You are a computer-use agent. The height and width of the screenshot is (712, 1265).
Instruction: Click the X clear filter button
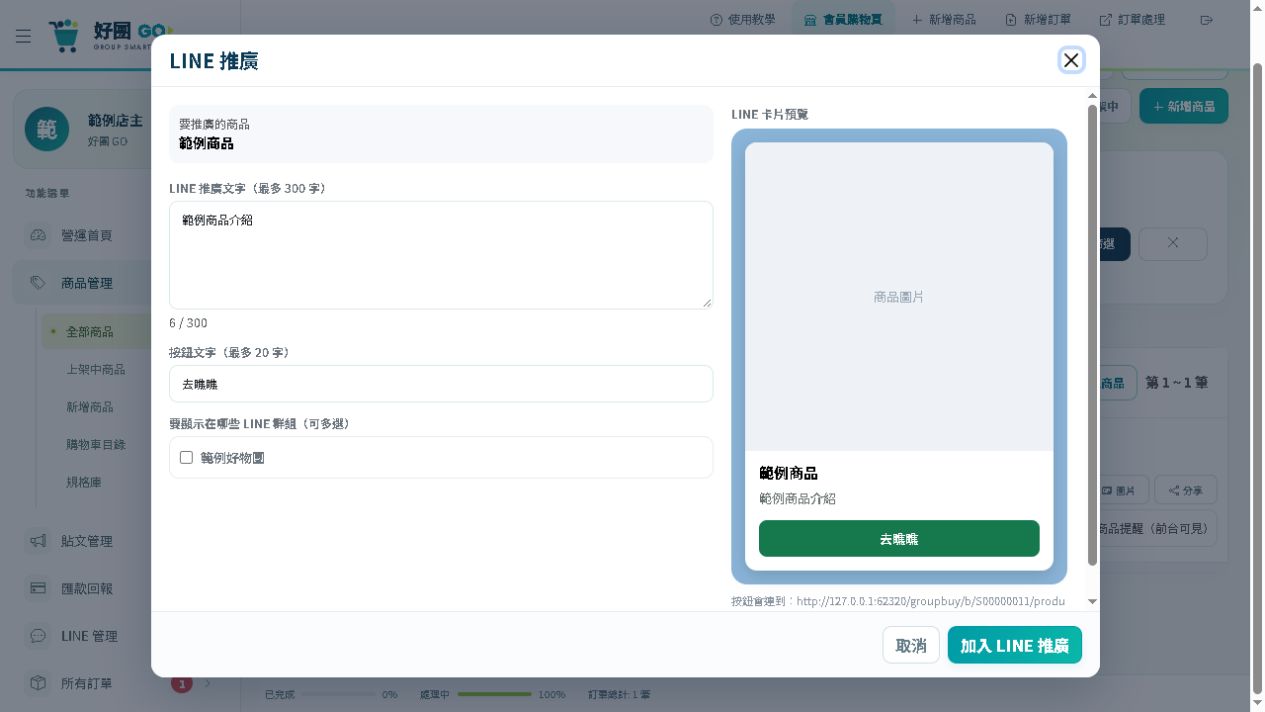pos(1173,243)
